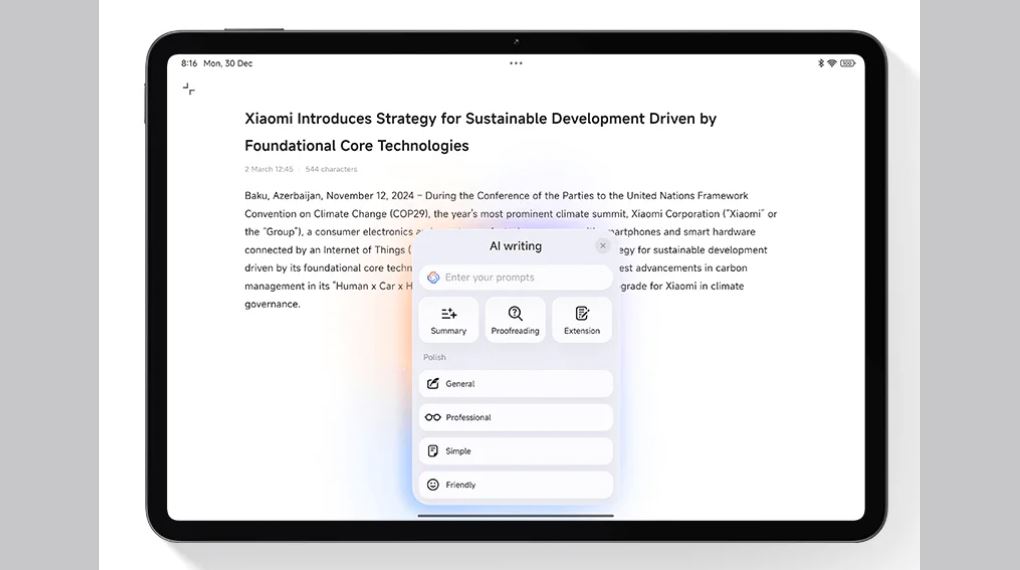Apply the General polish style
Image resolution: width=1020 pixels, height=570 pixels.
(515, 384)
